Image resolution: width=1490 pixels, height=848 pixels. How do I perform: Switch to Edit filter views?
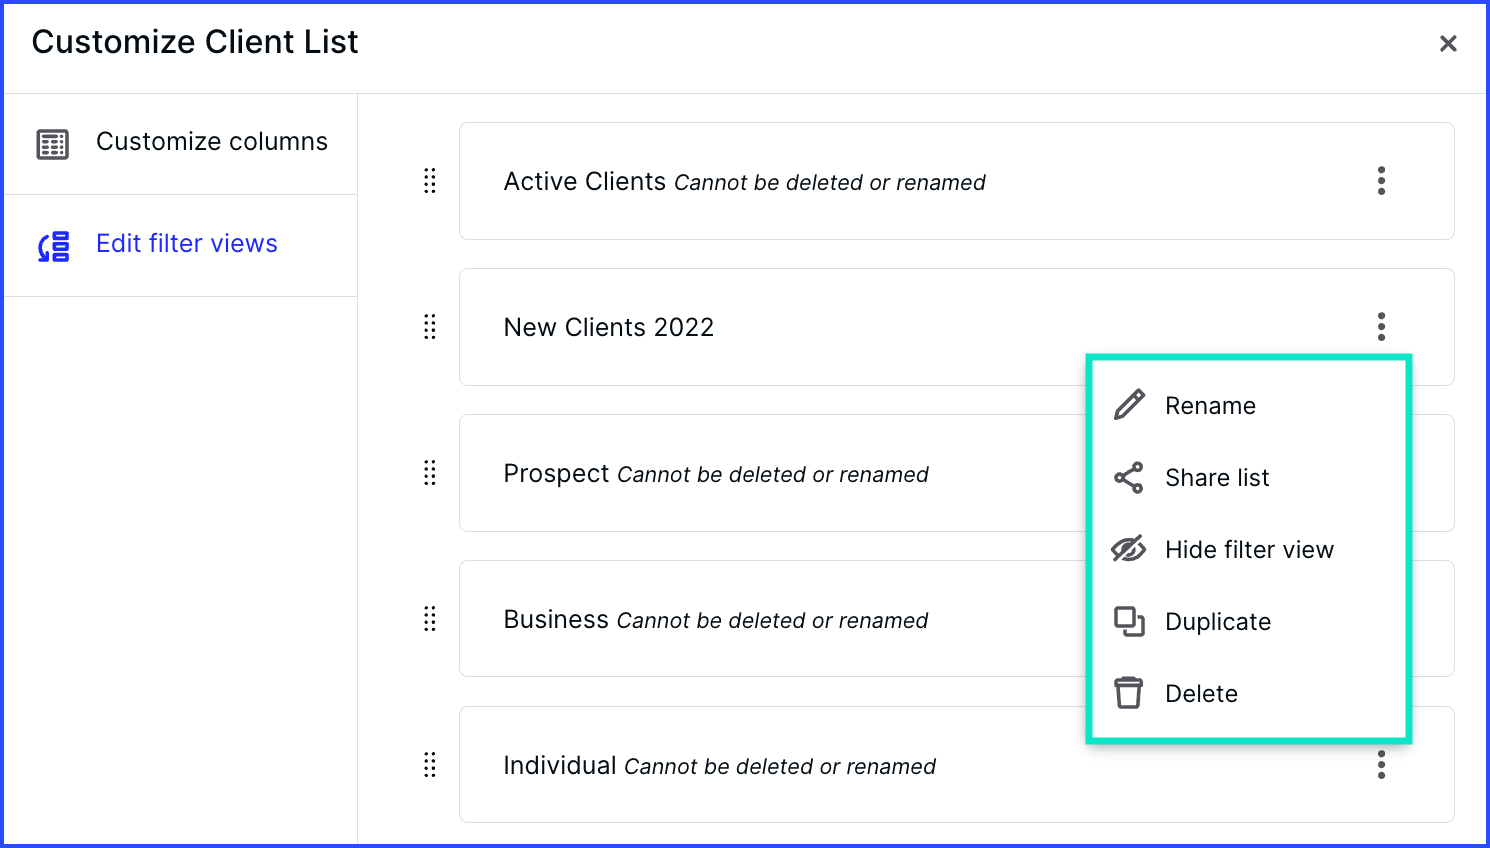181,246
